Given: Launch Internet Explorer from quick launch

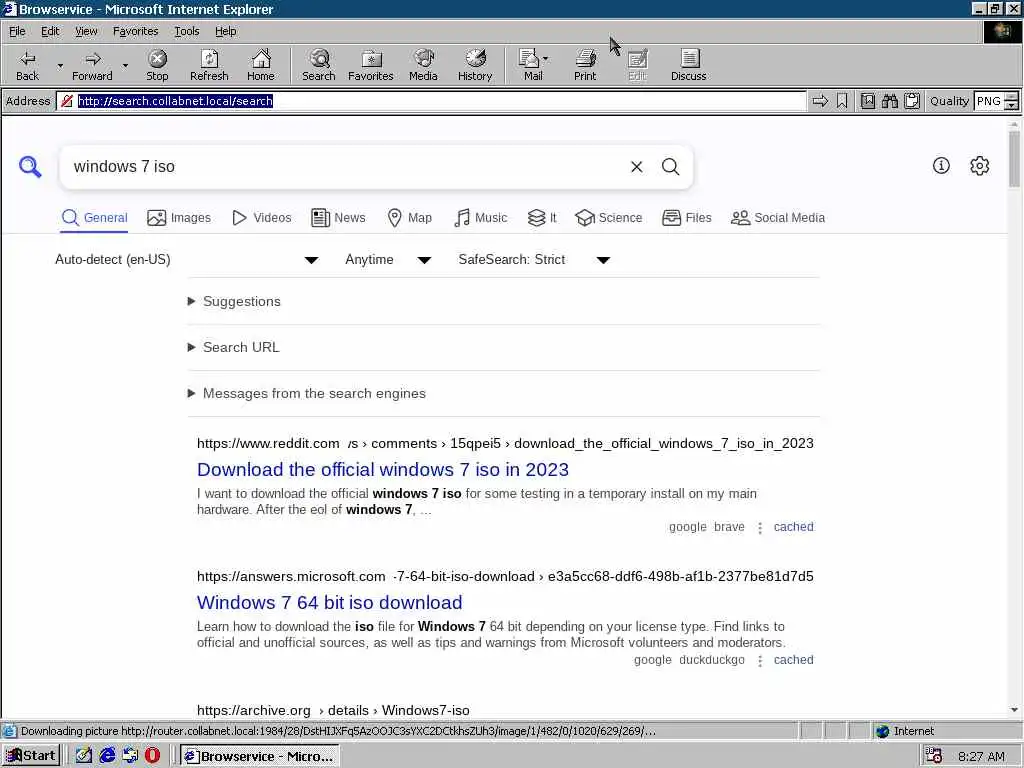Looking at the screenshot, I should [x=107, y=756].
